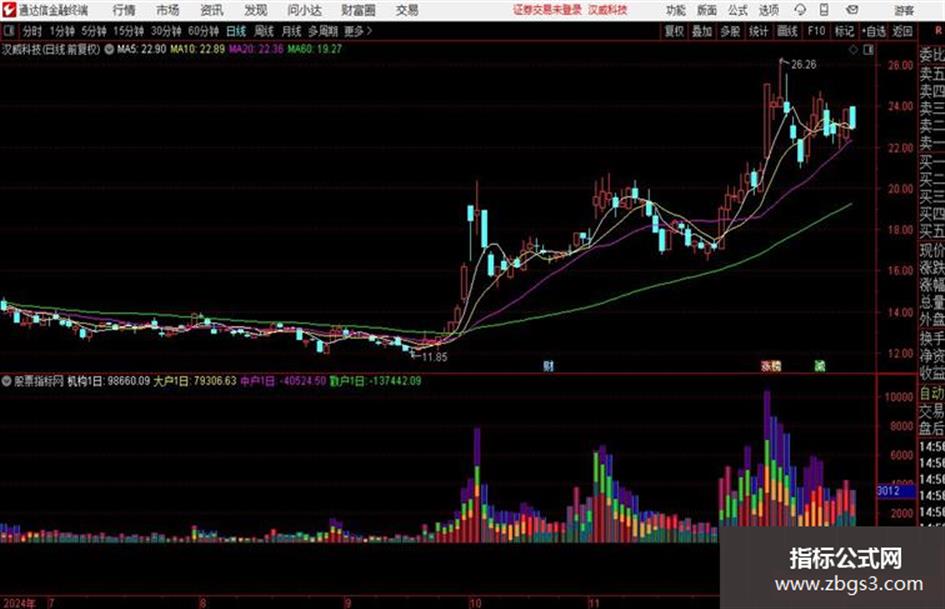
Task: Click the 证券交易未登录 link
Action: [547, 10]
